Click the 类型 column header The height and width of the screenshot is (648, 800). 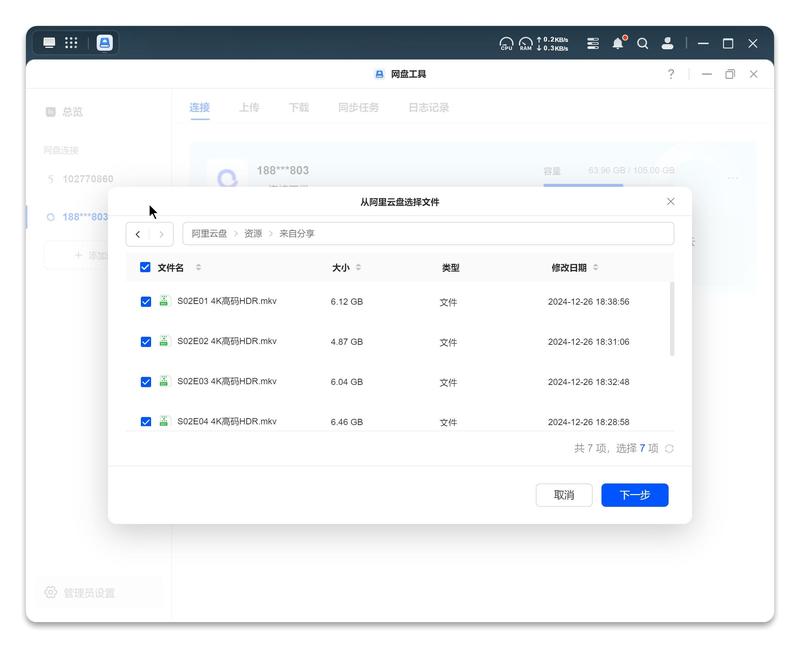451,267
